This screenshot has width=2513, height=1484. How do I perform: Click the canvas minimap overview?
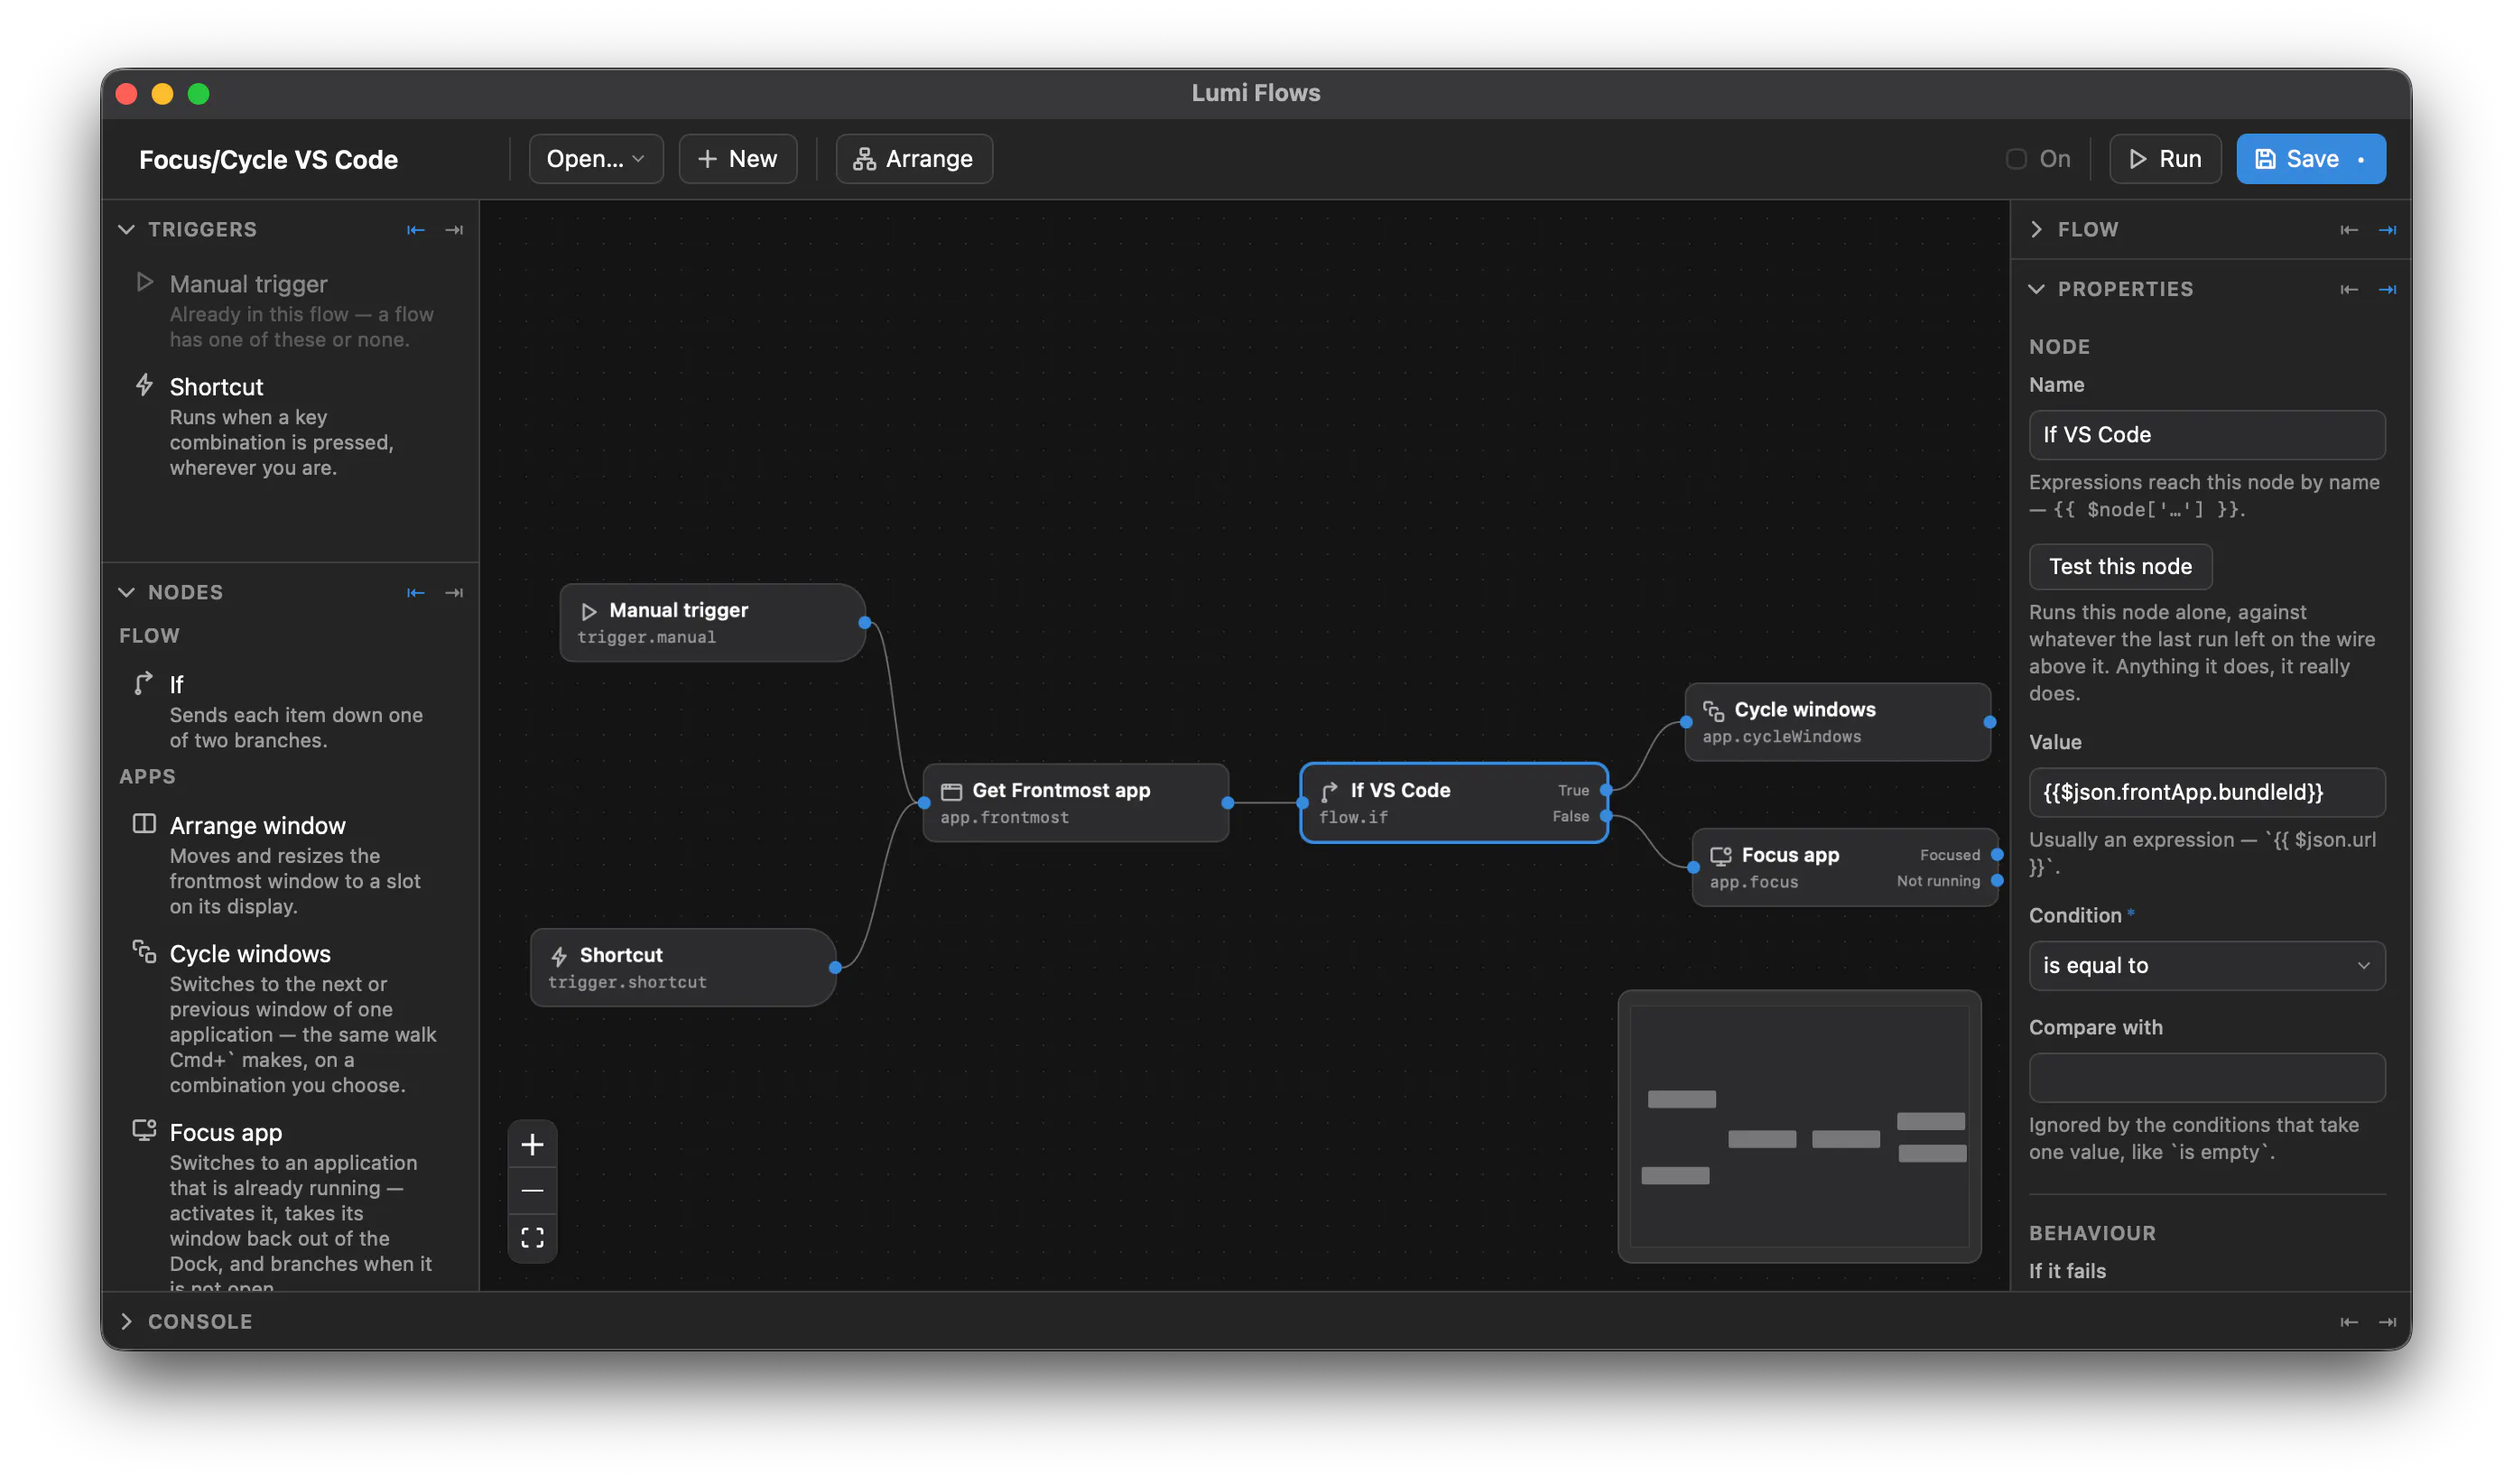point(1799,1127)
